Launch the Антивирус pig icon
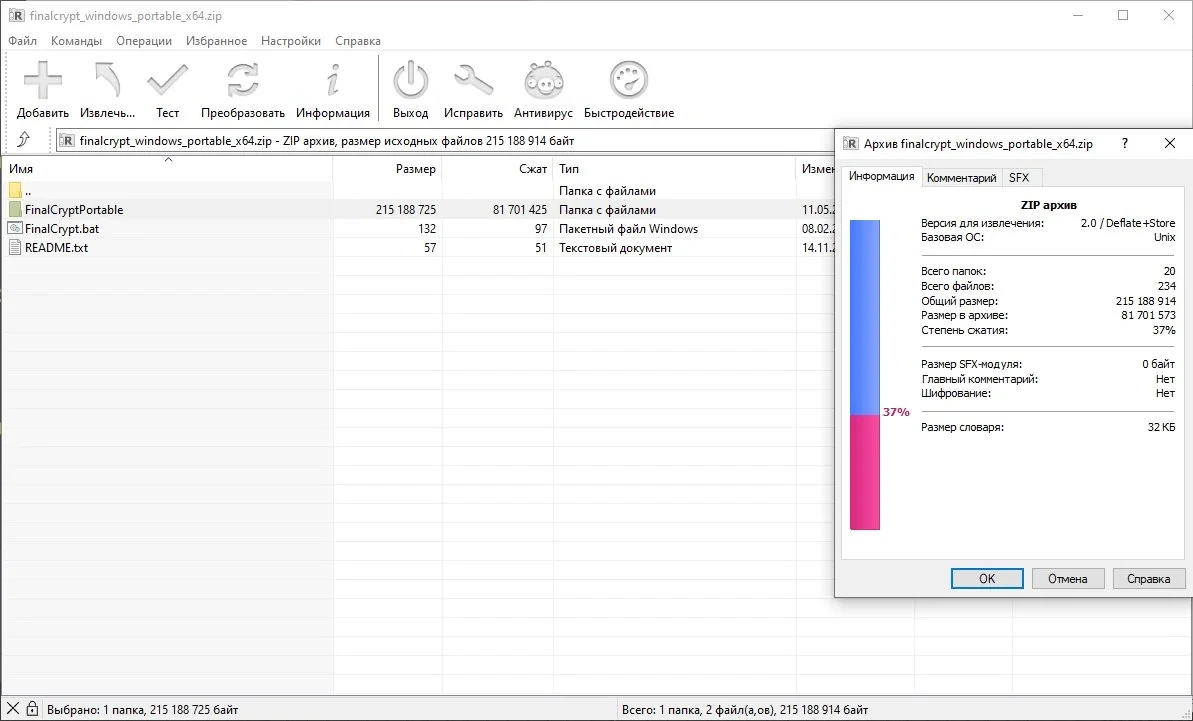 click(543, 81)
